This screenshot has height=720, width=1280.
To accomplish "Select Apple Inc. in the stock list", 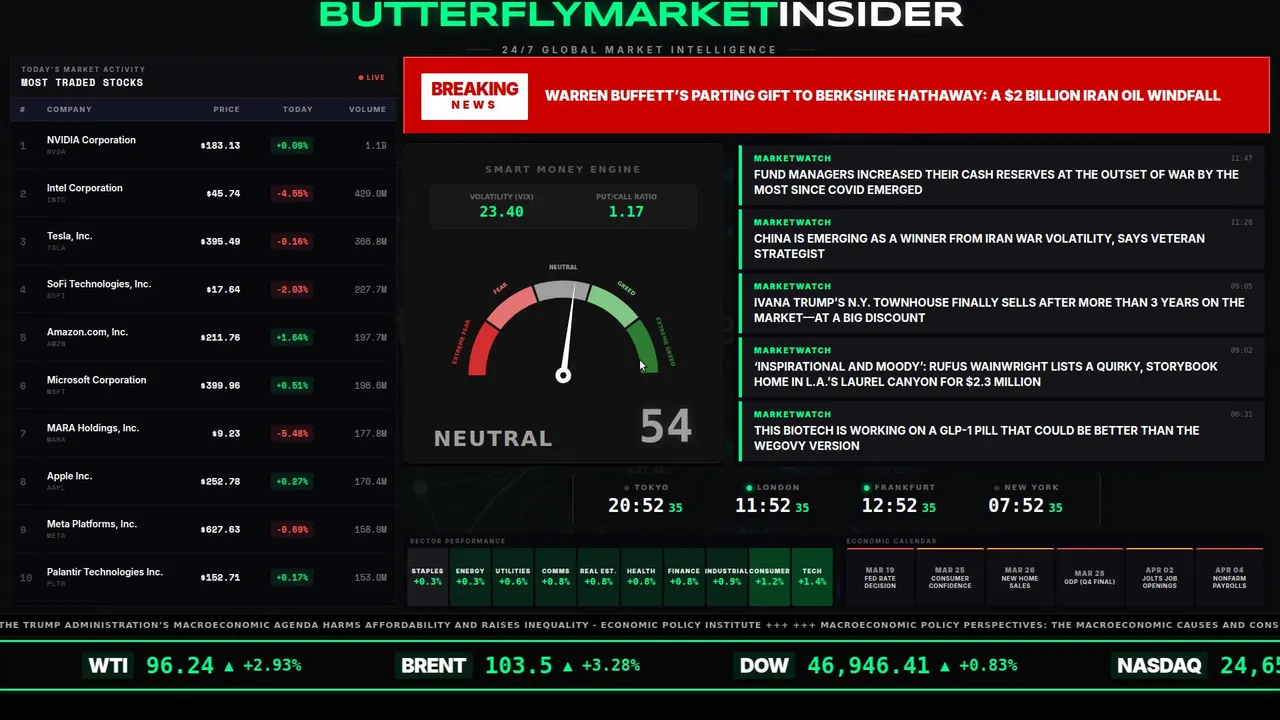I will coord(69,476).
